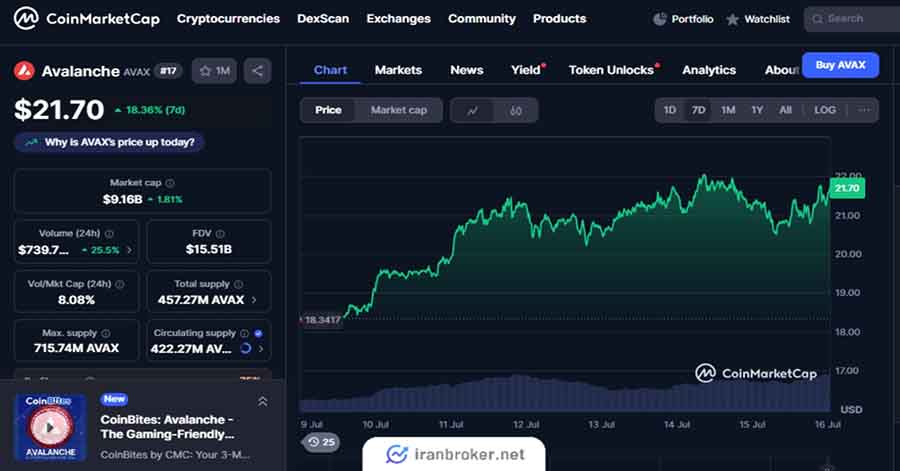Click Market cap info icon
Screen dimensions: 900x471
click(x=170, y=183)
